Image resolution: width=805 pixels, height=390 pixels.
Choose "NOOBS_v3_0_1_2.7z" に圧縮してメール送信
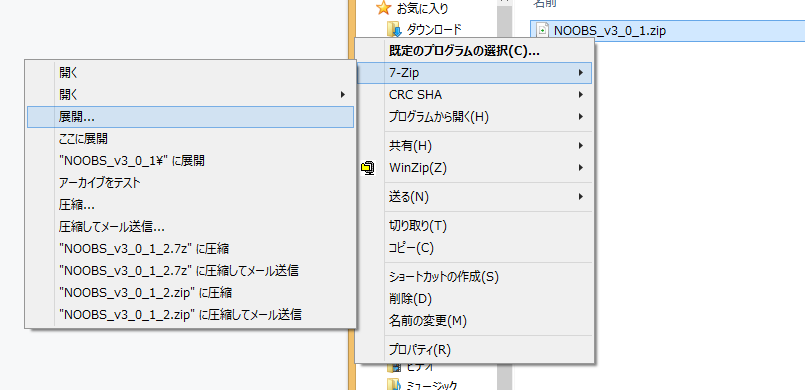click(x=190, y=270)
